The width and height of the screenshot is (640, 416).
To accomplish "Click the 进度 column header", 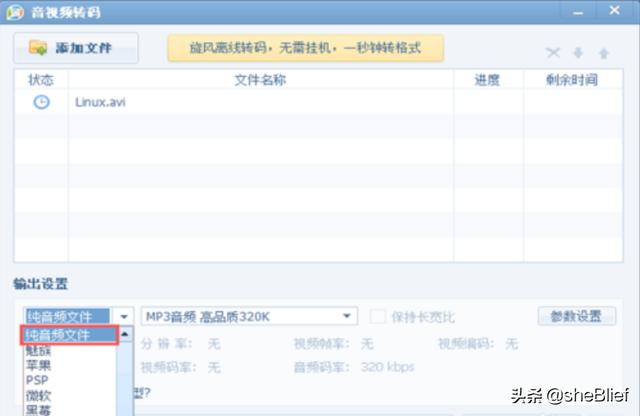I will coord(487,80).
